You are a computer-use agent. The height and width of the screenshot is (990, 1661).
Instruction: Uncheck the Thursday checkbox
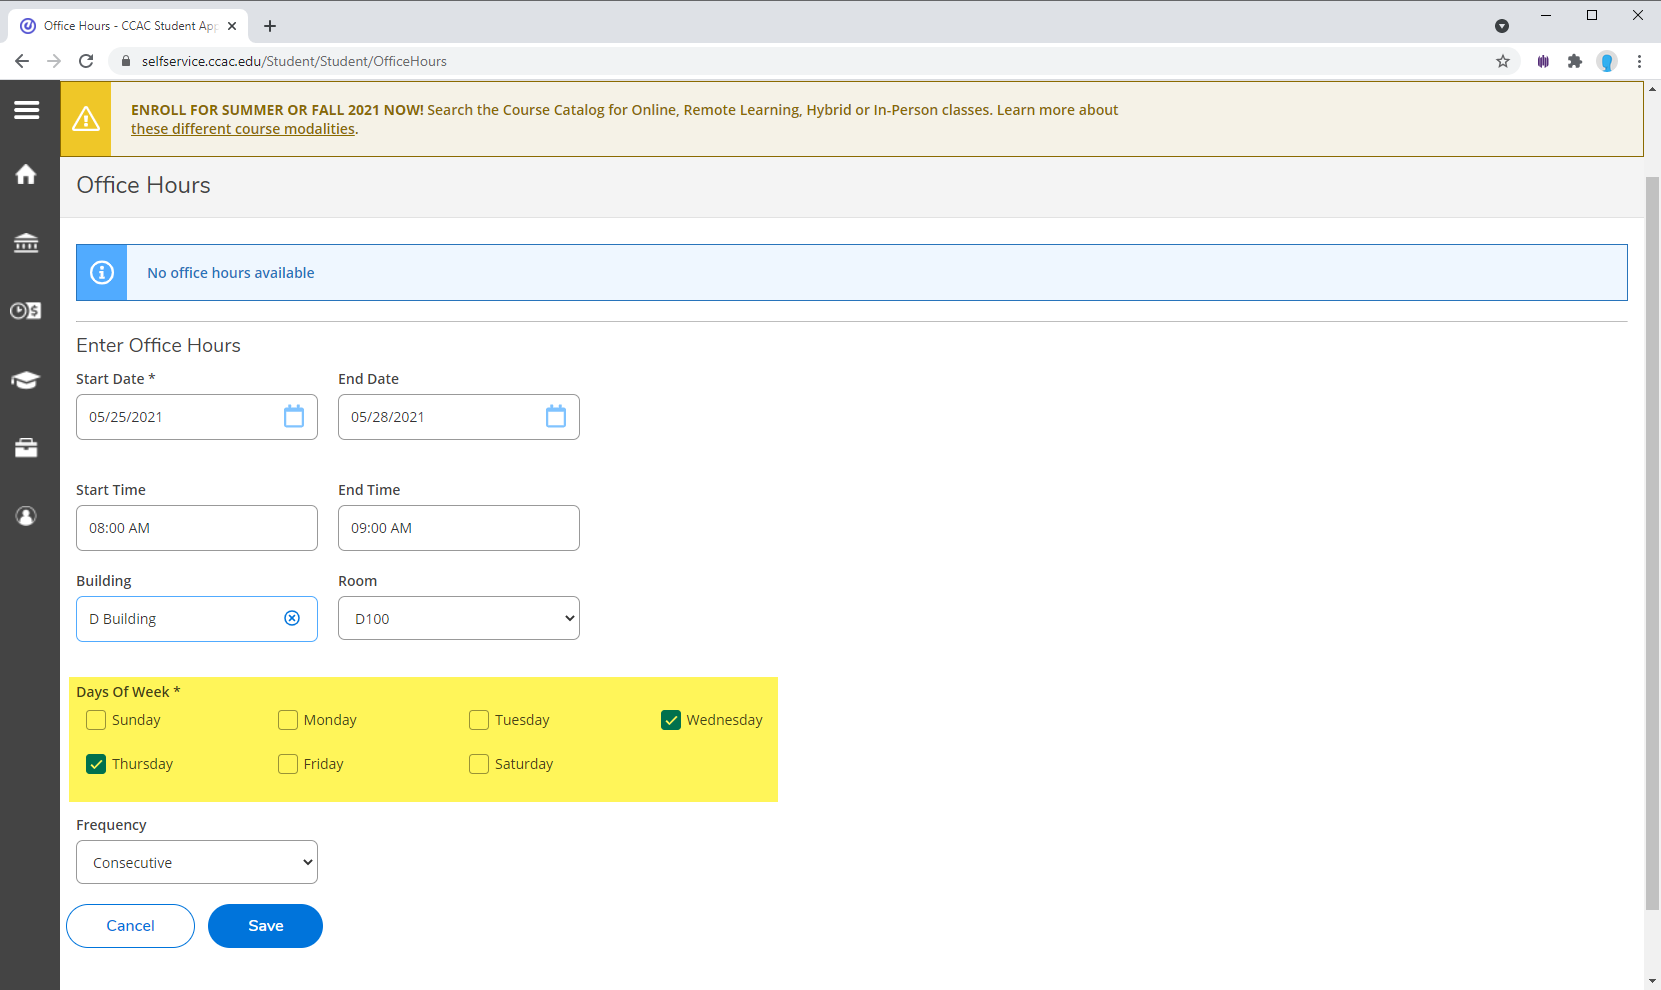point(96,764)
